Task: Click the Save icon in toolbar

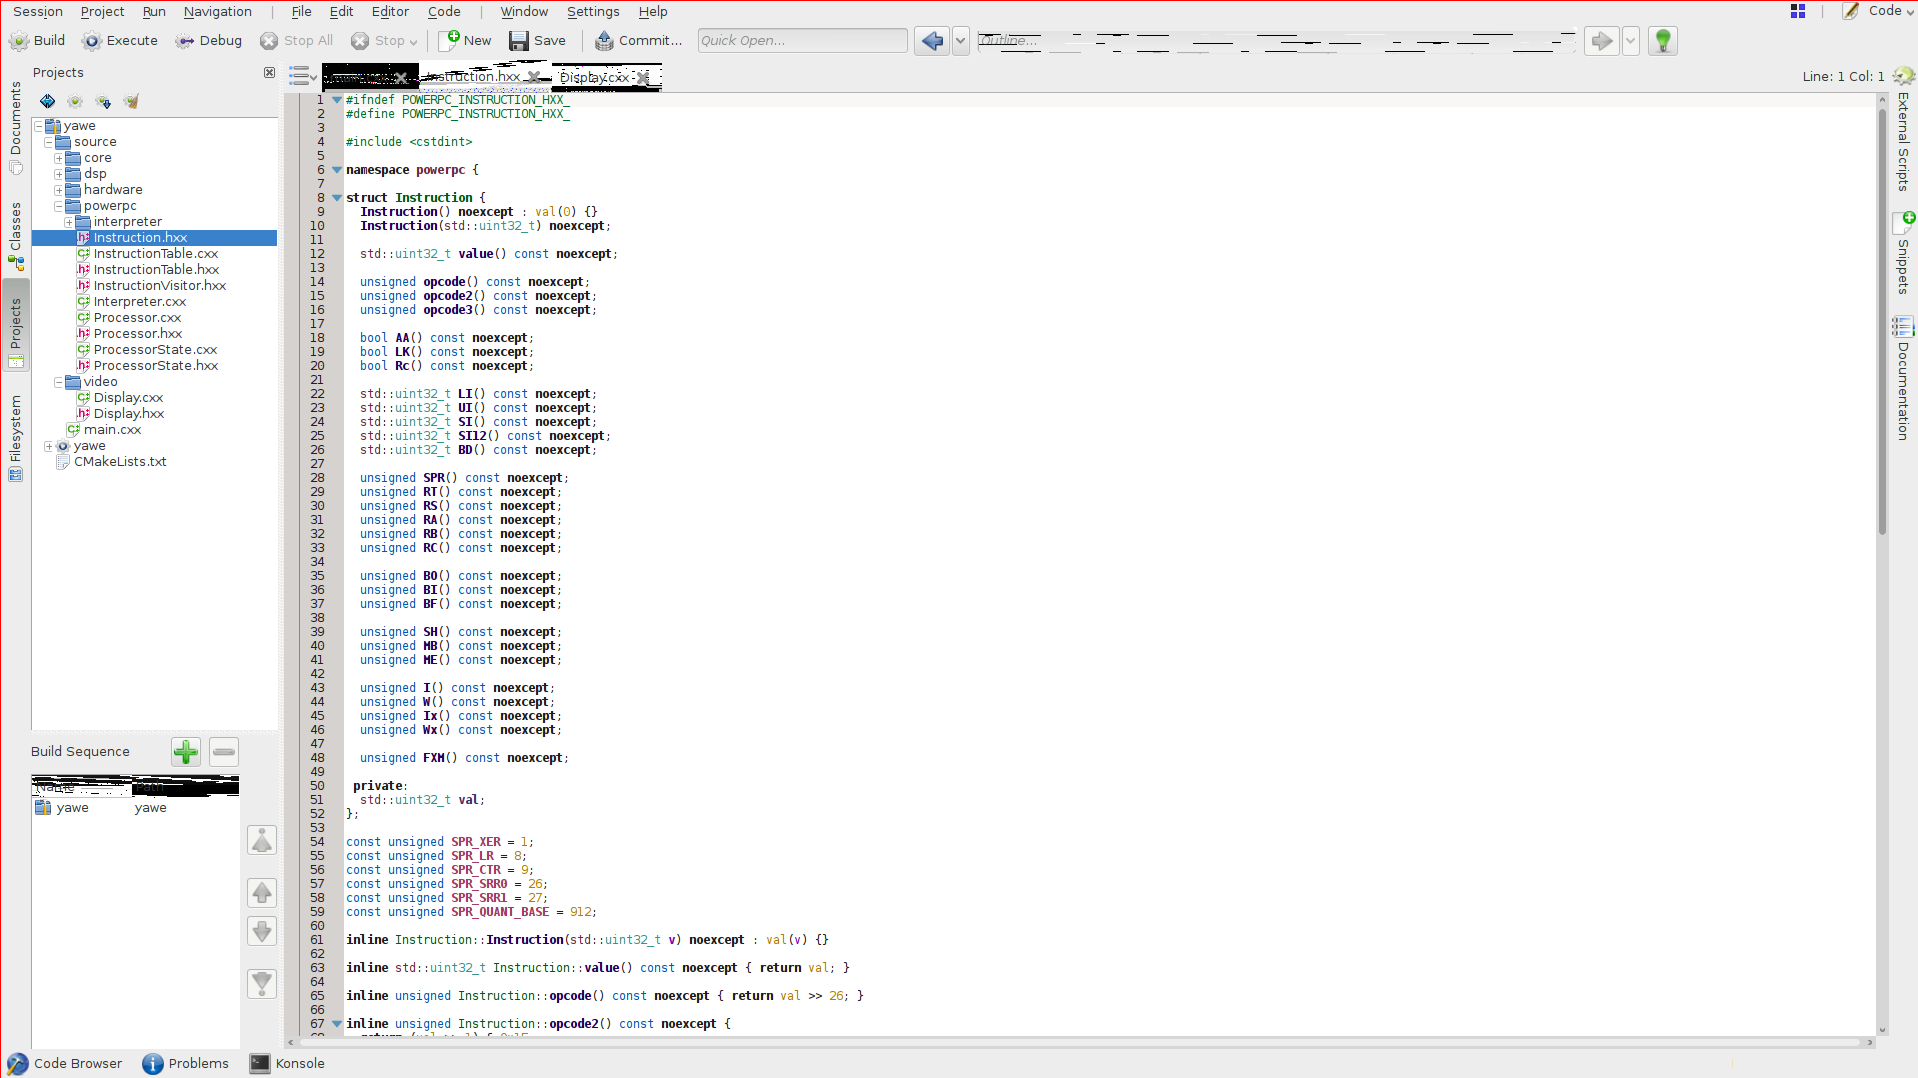Action: point(538,41)
